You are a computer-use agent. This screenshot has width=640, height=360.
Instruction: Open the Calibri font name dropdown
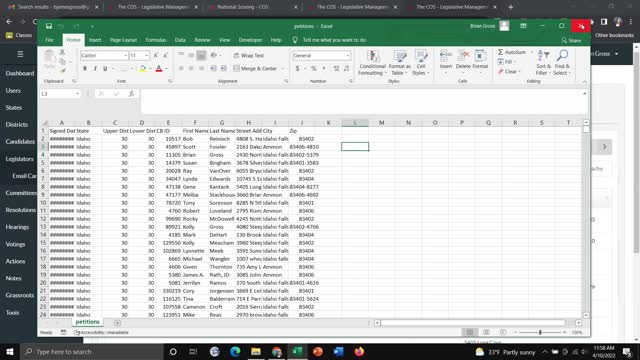125,56
